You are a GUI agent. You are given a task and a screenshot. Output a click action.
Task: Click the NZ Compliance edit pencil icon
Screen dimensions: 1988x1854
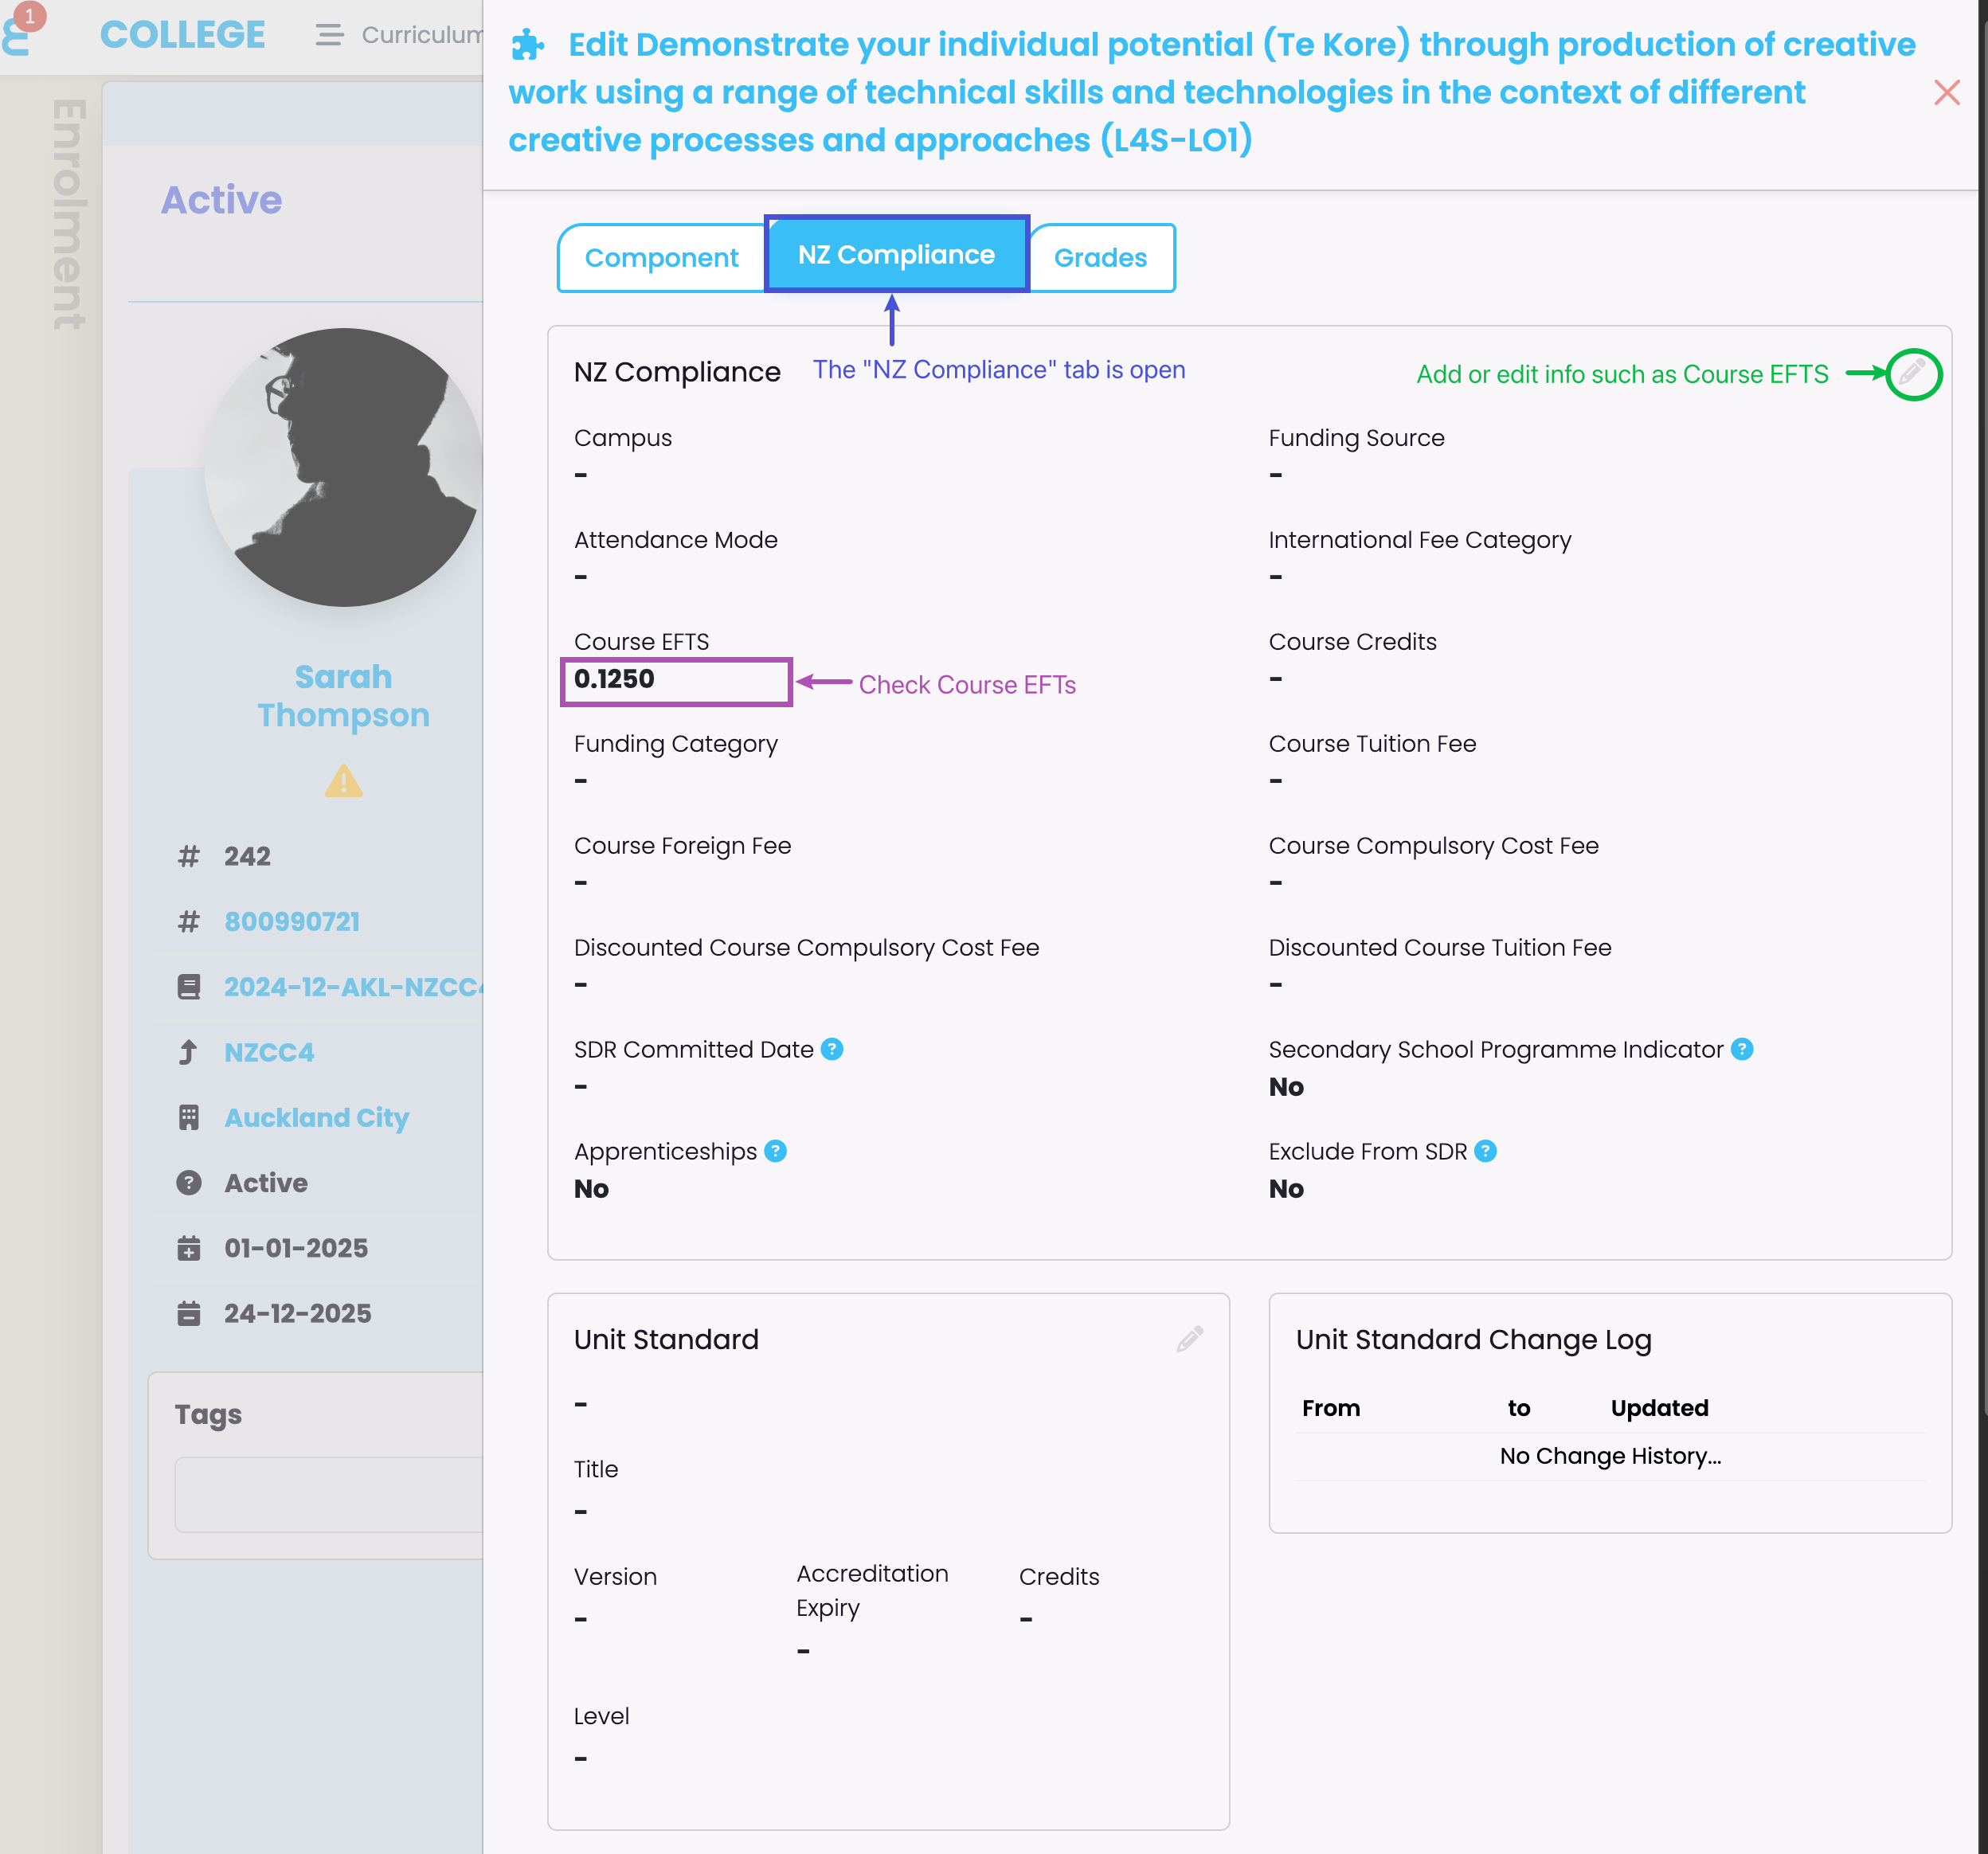[x=1912, y=374]
